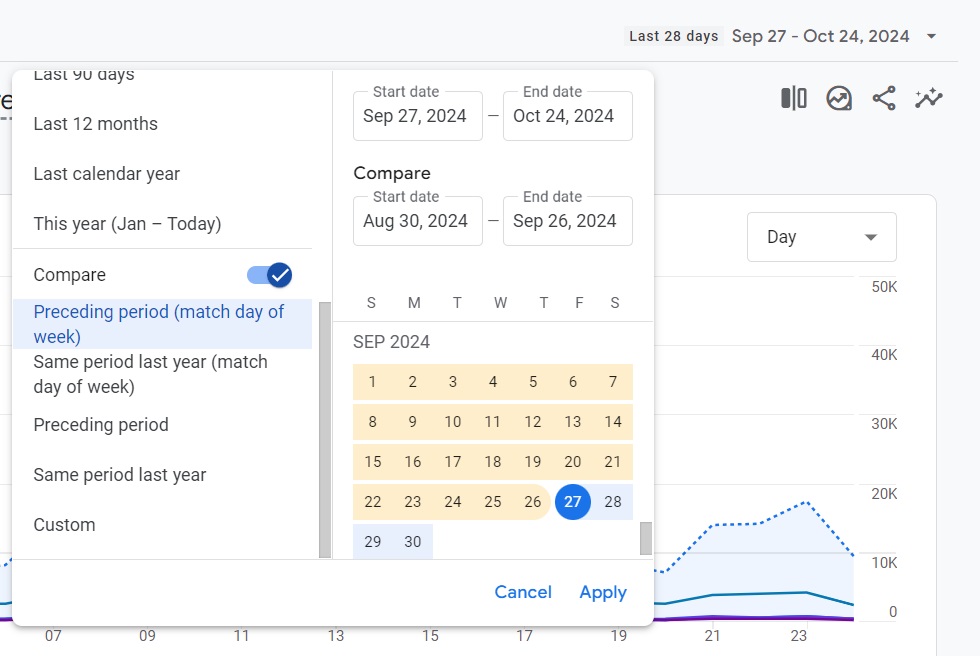Image resolution: width=980 pixels, height=656 pixels.
Task: Expand the calendar panel scrollbar
Action: click(x=646, y=540)
